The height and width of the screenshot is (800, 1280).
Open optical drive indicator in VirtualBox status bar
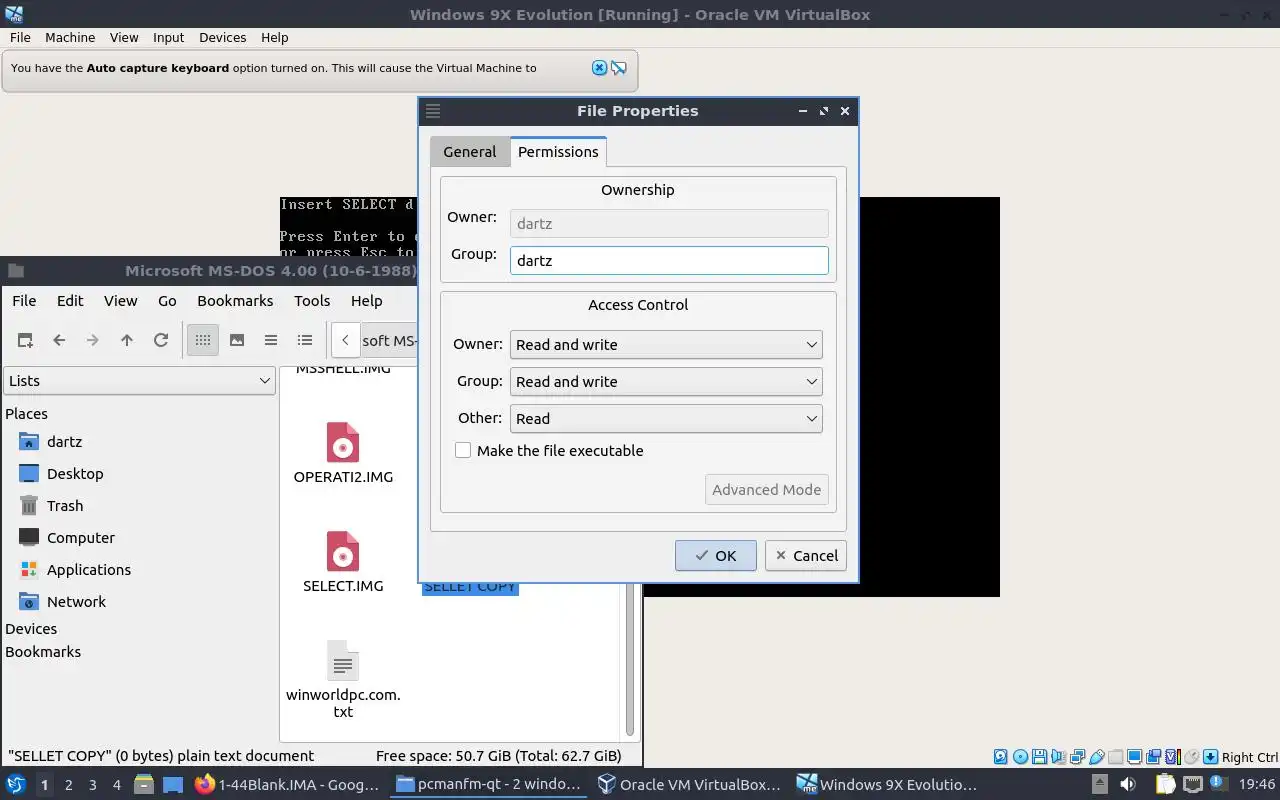(1020, 757)
